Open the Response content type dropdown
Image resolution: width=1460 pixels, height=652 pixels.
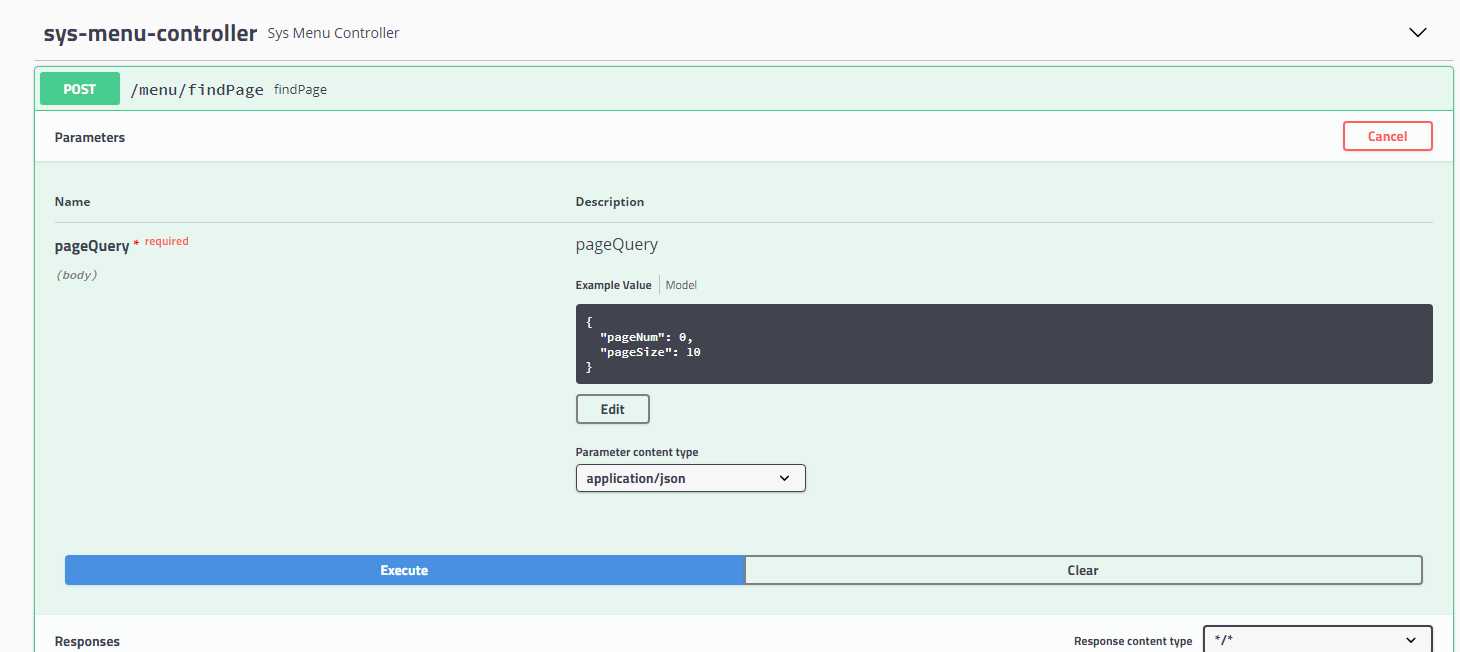(x=1317, y=640)
